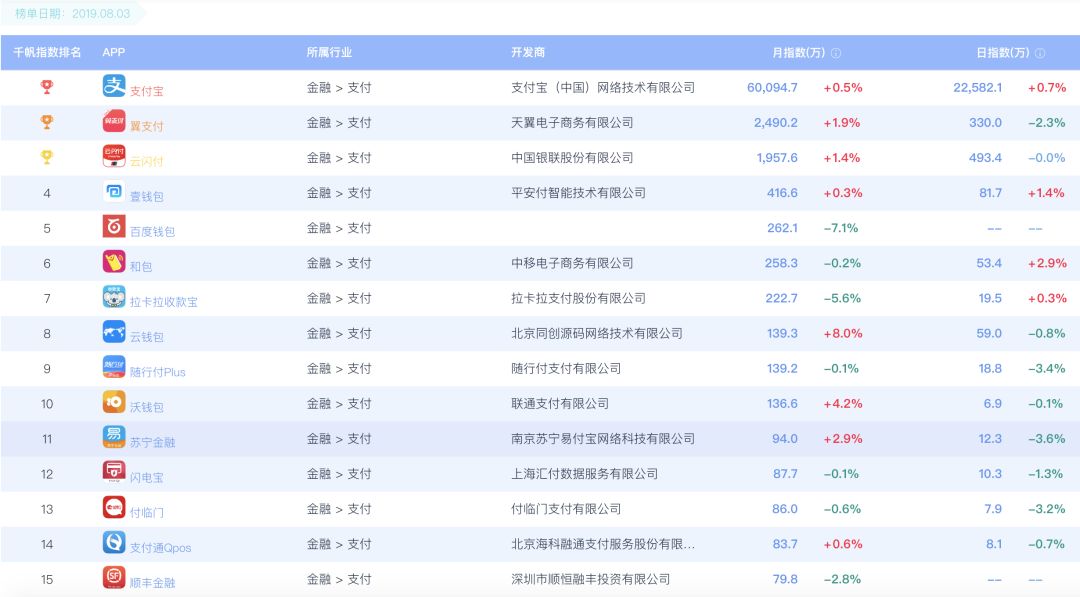Open the 和包 app name link
The width and height of the screenshot is (1080, 597).
tap(141, 266)
